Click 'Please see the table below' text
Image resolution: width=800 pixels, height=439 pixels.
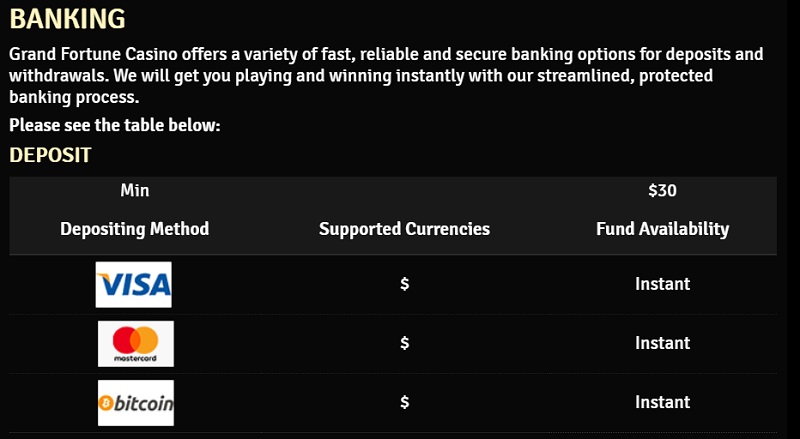[115, 125]
